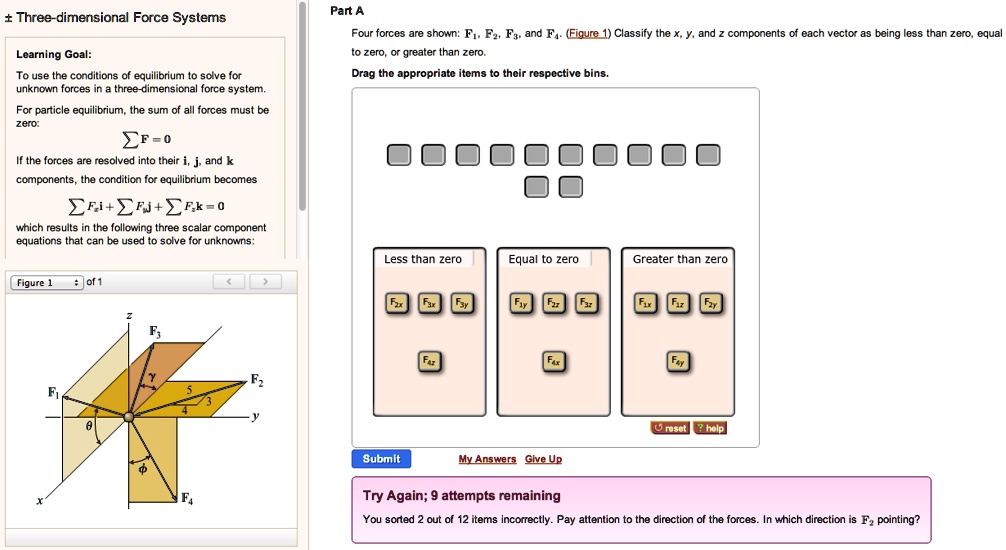Select the F3x force tile
The image size is (1006, 550).
(x=429, y=304)
